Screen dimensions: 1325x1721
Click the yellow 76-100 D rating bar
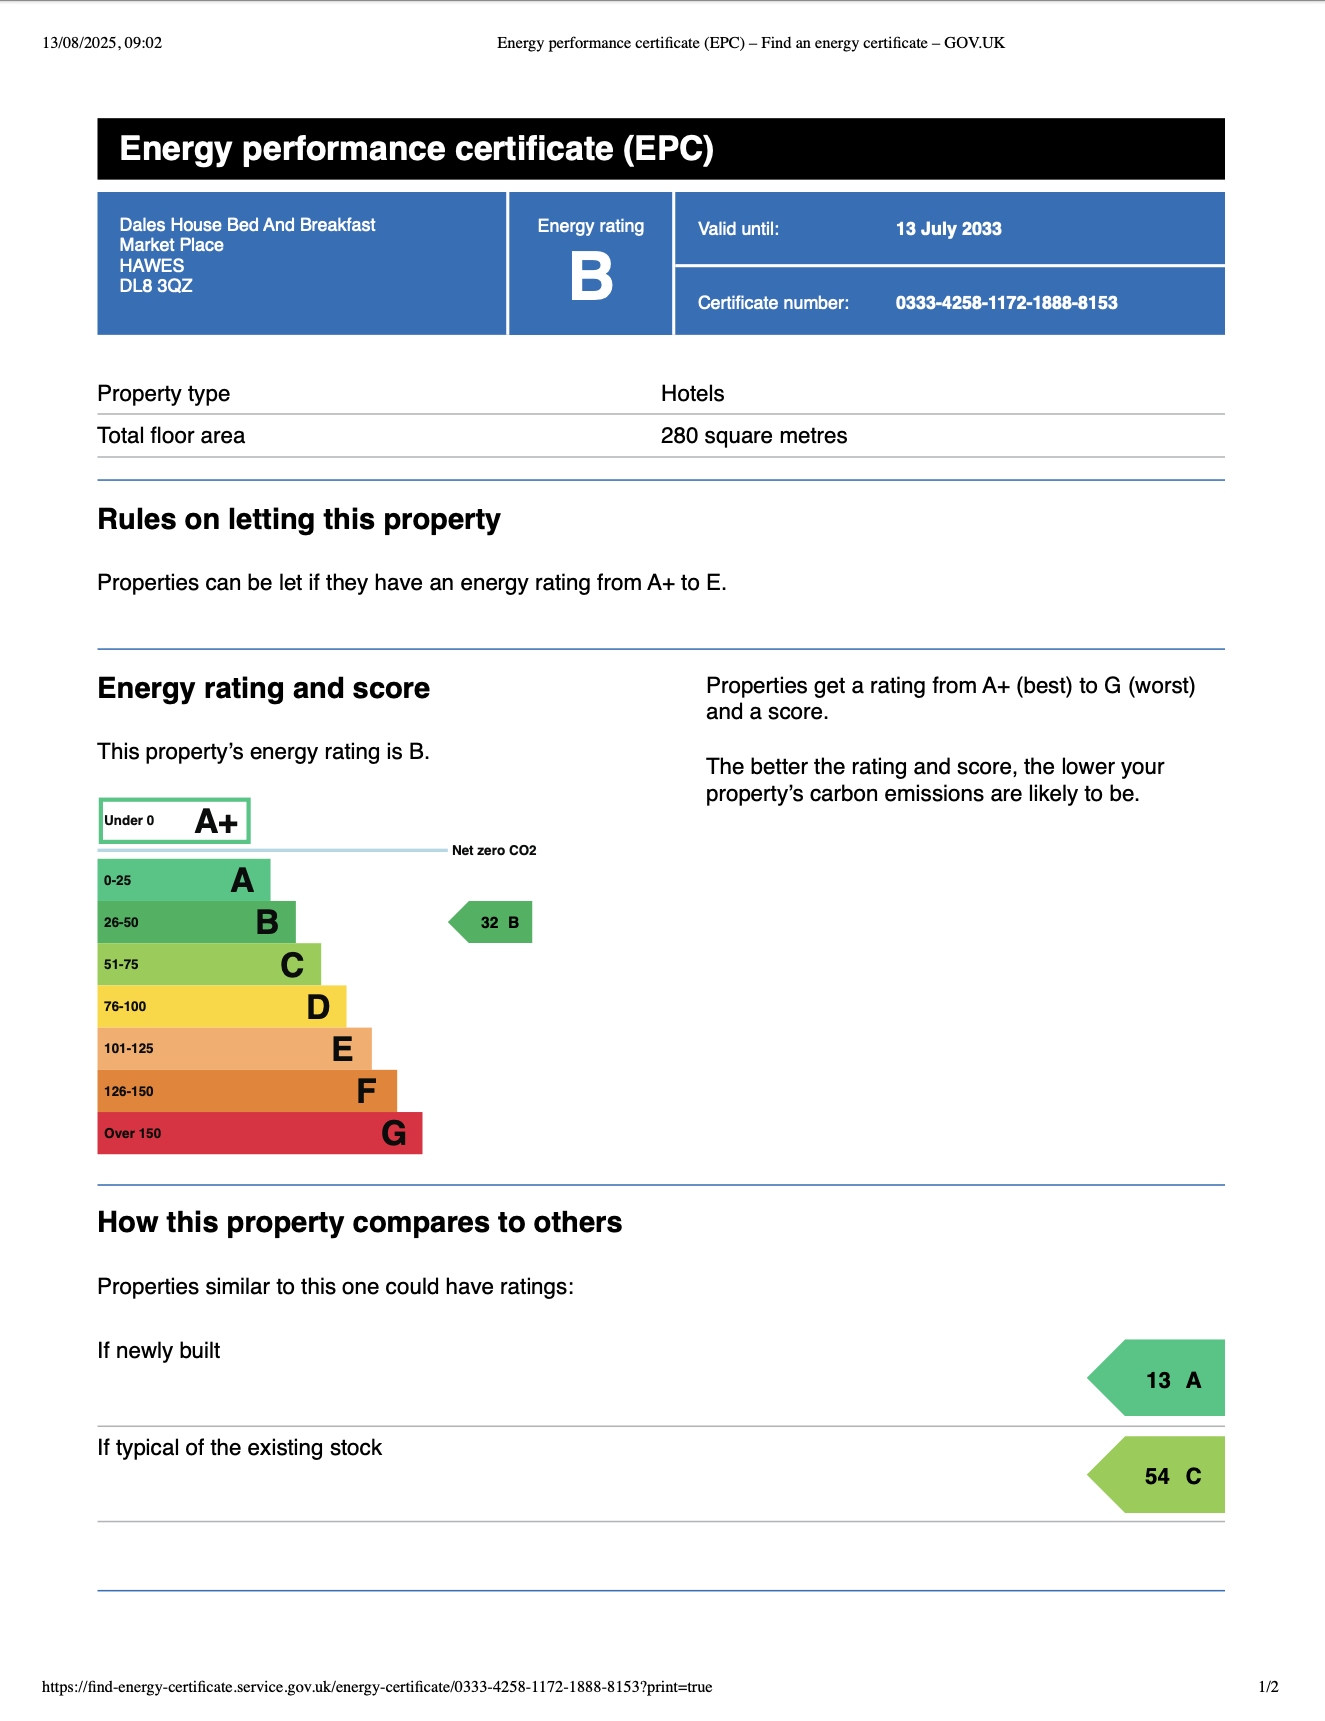[x=221, y=1006]
